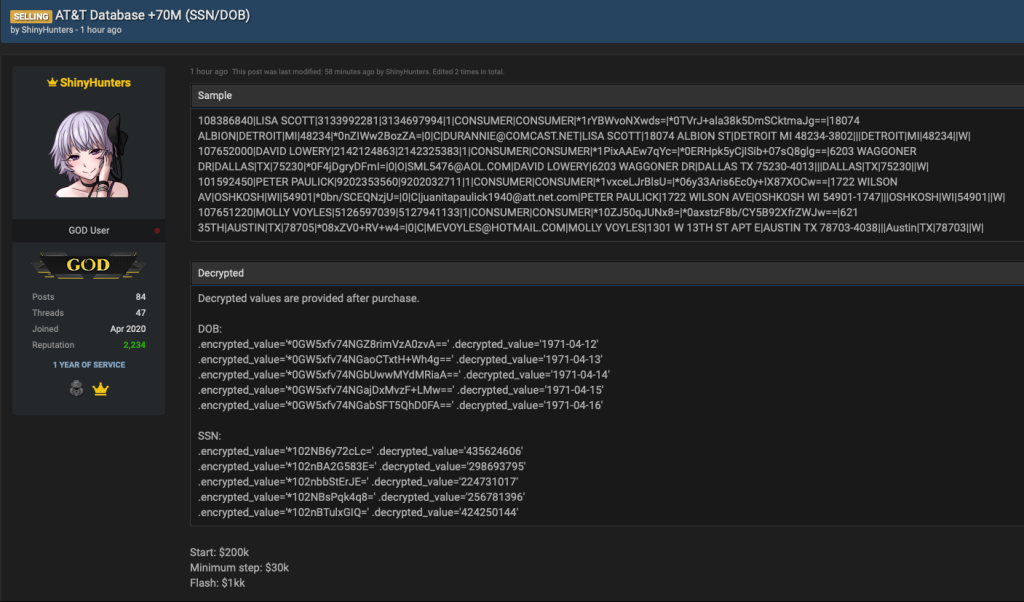Image resolution: width=1024 pixels, height=602 pixels.
Task: Click the yellow SELLING tag badge
Action: point(30,15)
